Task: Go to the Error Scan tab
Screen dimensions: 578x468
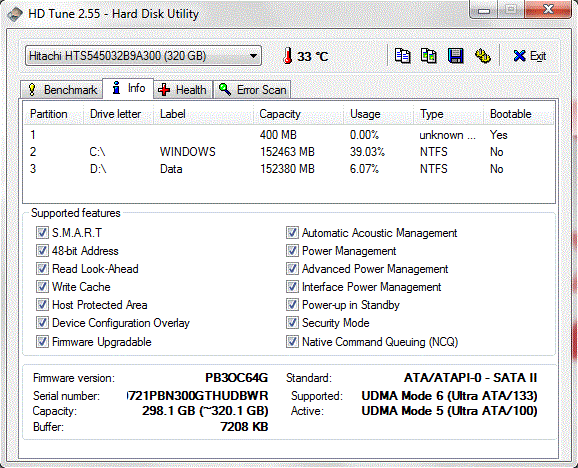Action: (x=252, y=90)
